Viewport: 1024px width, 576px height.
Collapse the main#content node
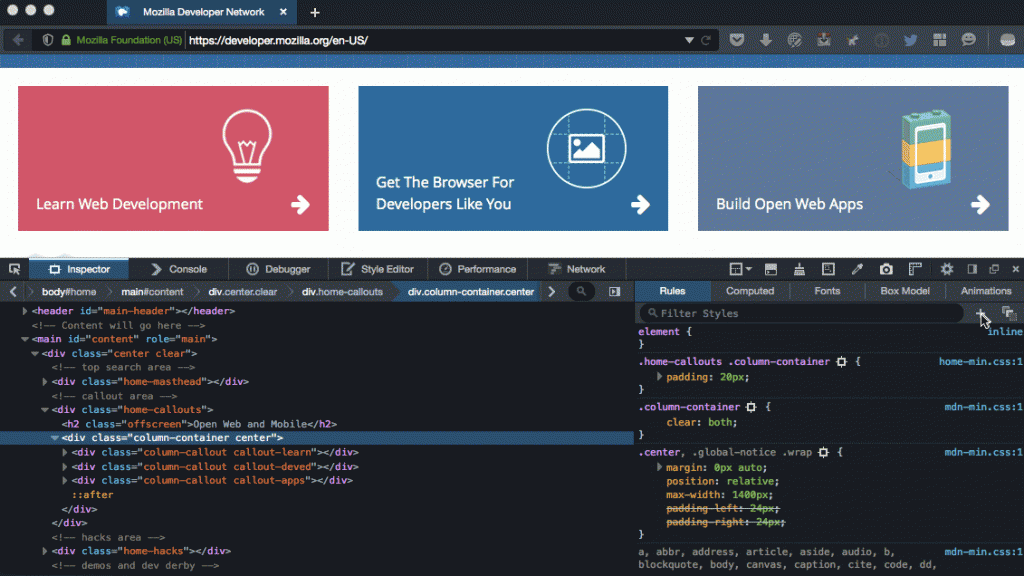[x=25, y=339]
